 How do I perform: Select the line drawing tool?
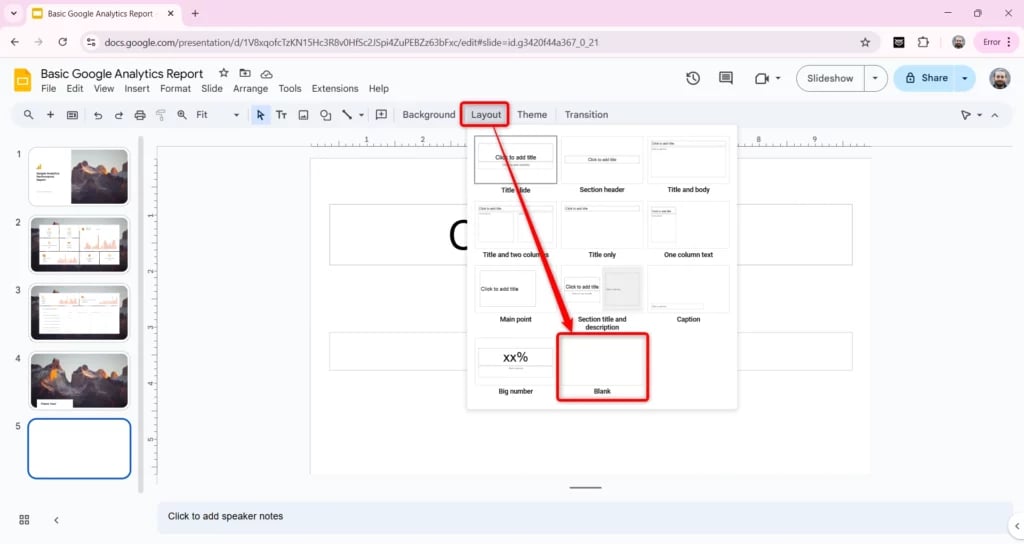point(347,115)
